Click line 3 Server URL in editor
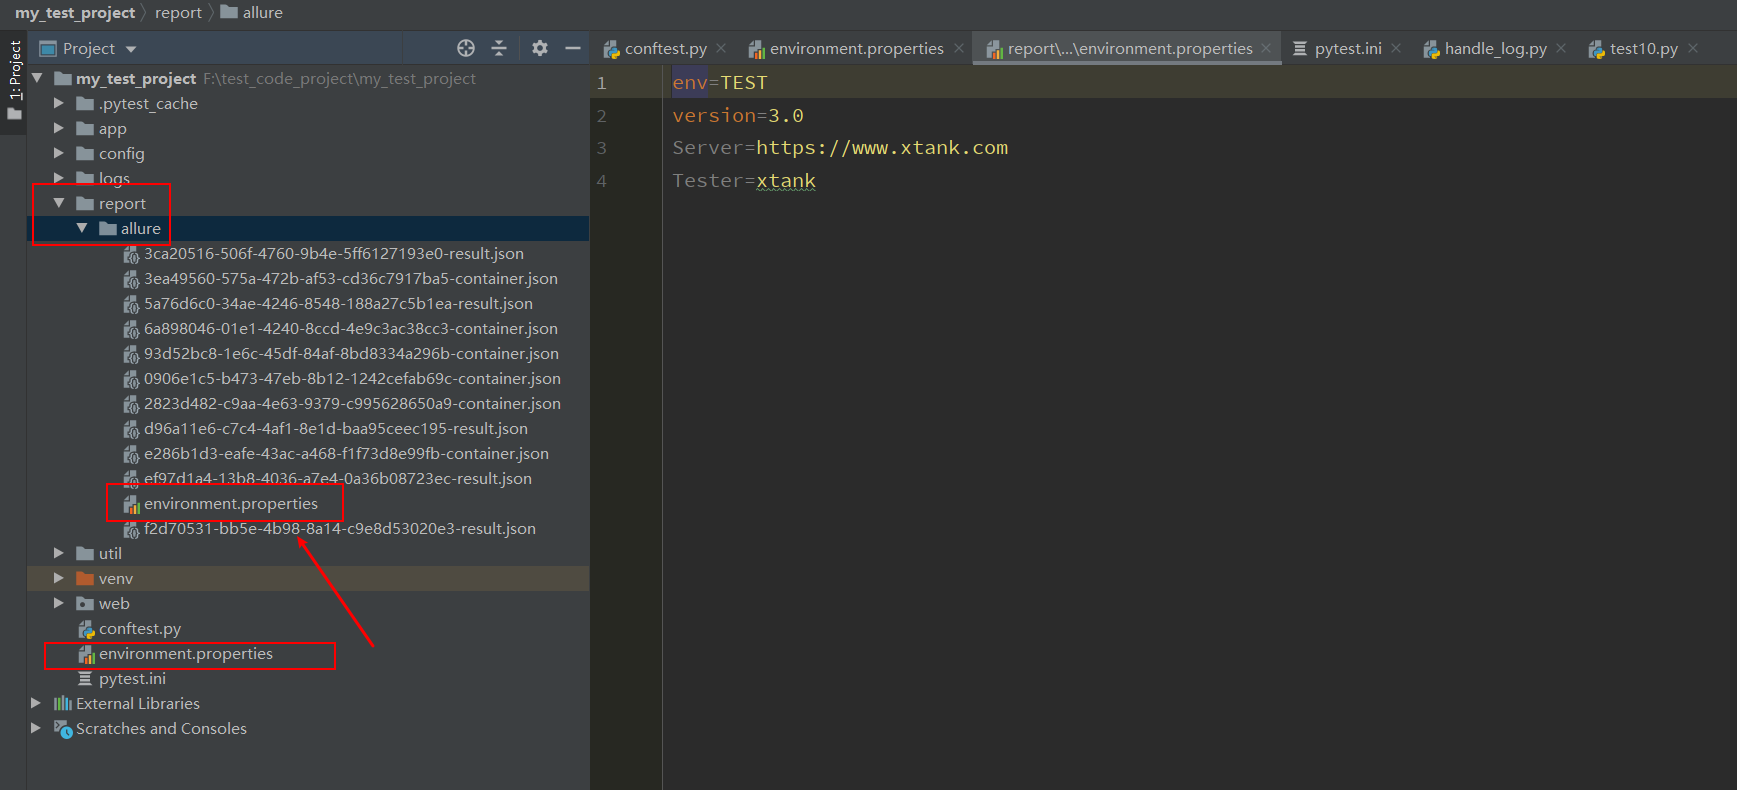The image size is (1737, 790). (881, 148)
